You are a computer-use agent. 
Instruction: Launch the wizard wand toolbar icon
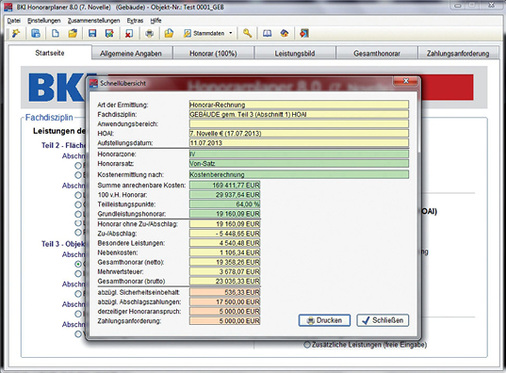(16, 33)
